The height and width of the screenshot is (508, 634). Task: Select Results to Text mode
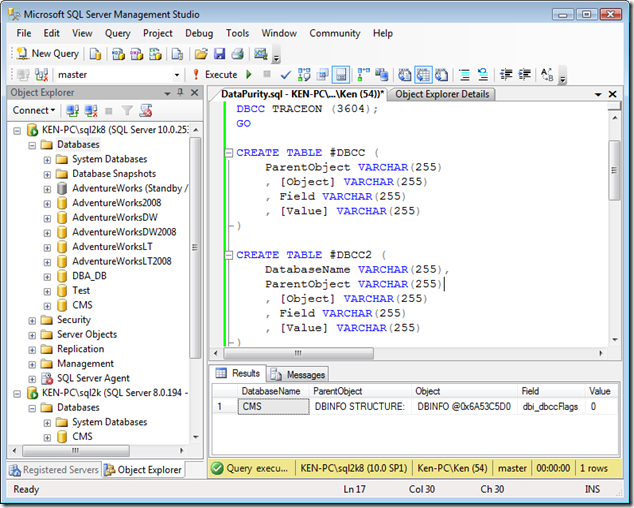[405, 74]
